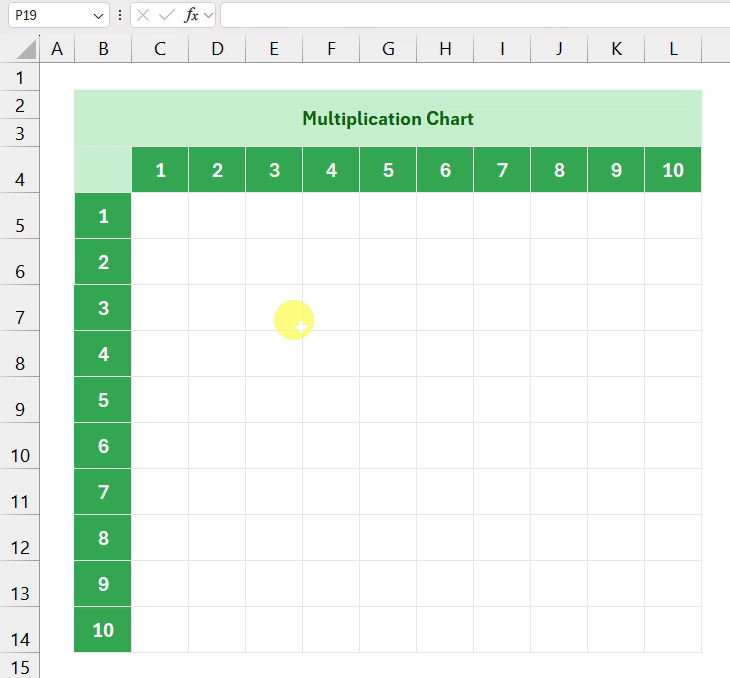Click green header cell 1 in column C
Screen dimensions: 730x678
pos(160,170)
